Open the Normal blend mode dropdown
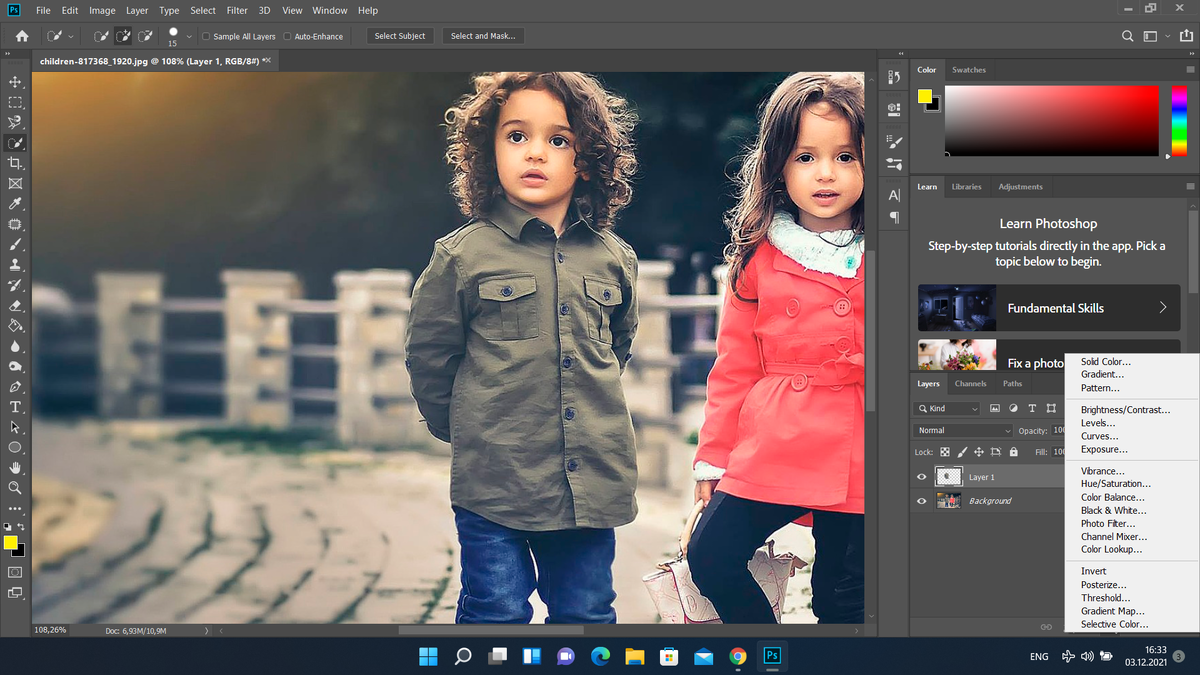This screenshot has height=675, width=1200. (x=964, y=430)
